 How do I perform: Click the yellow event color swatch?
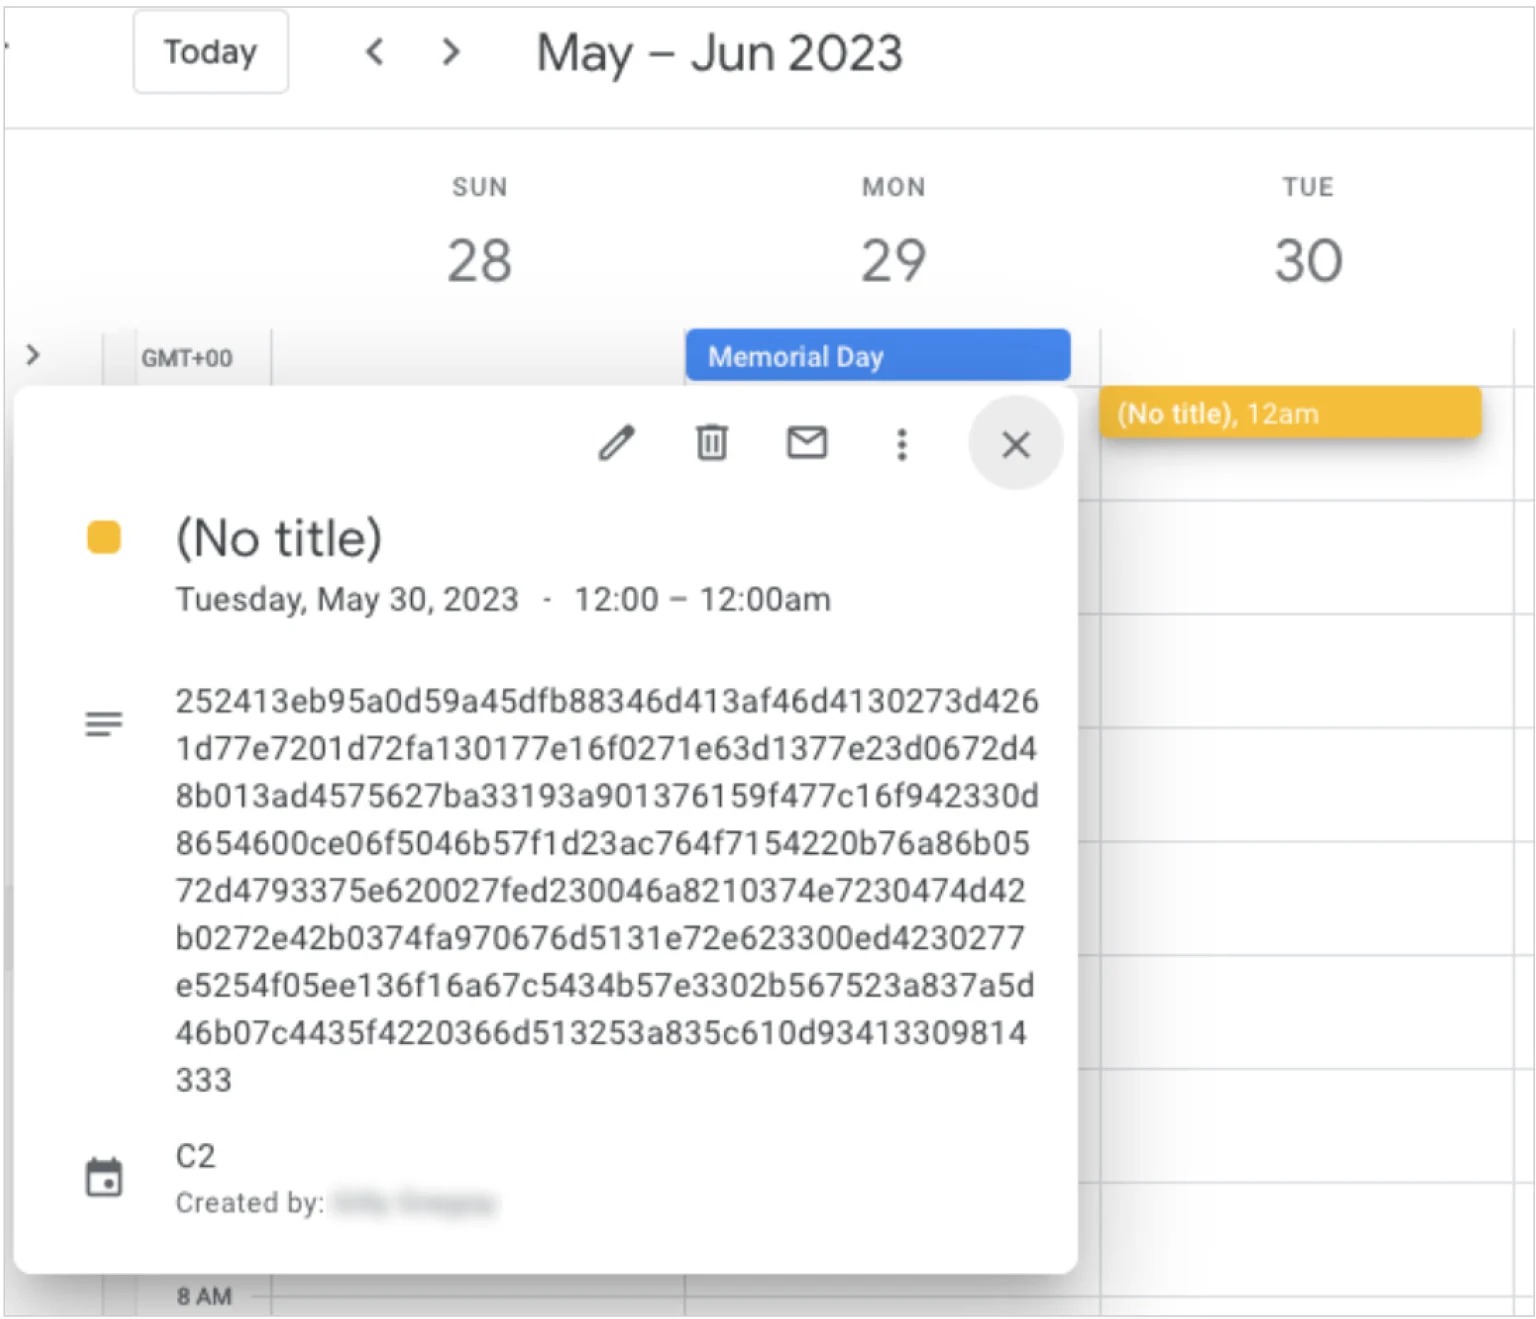click(x=104, y=537)
